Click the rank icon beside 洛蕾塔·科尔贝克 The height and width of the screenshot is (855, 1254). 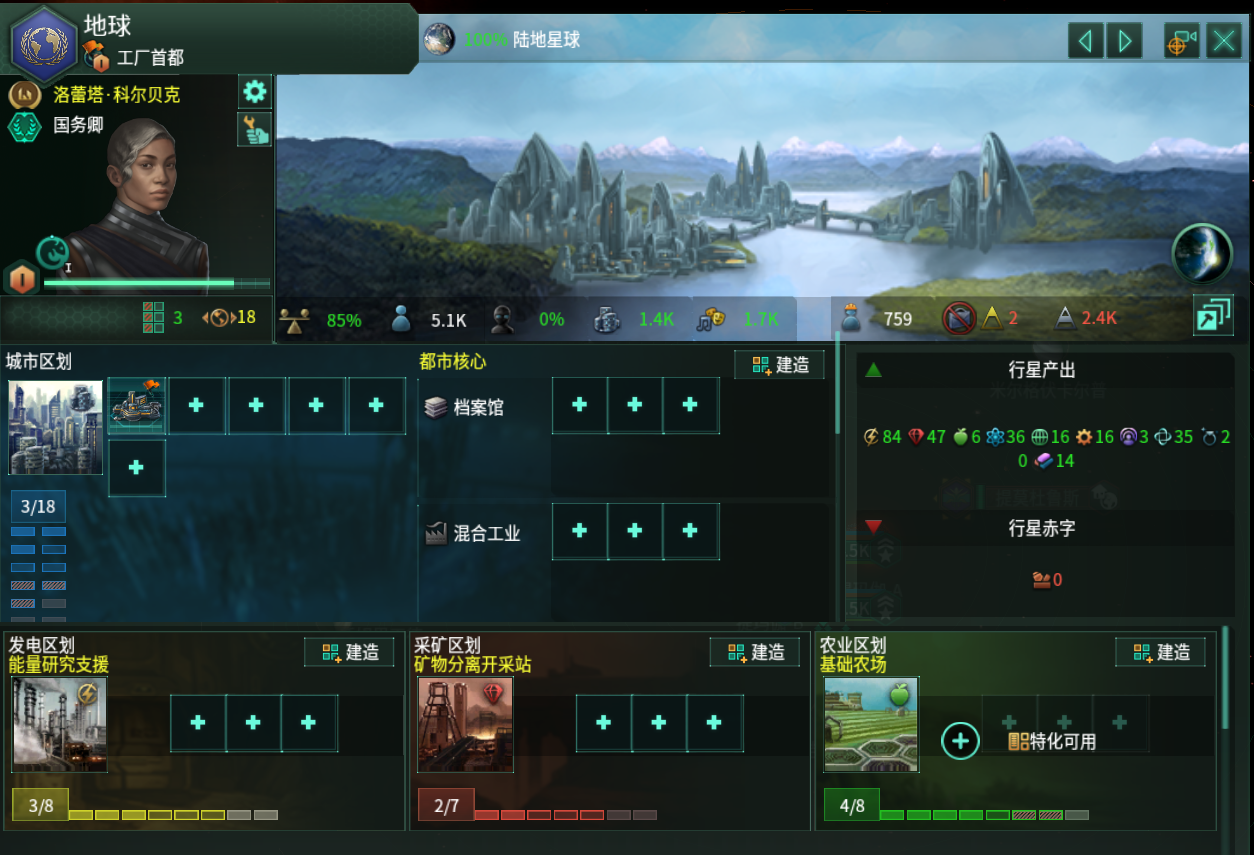click(x=24, y=95)
